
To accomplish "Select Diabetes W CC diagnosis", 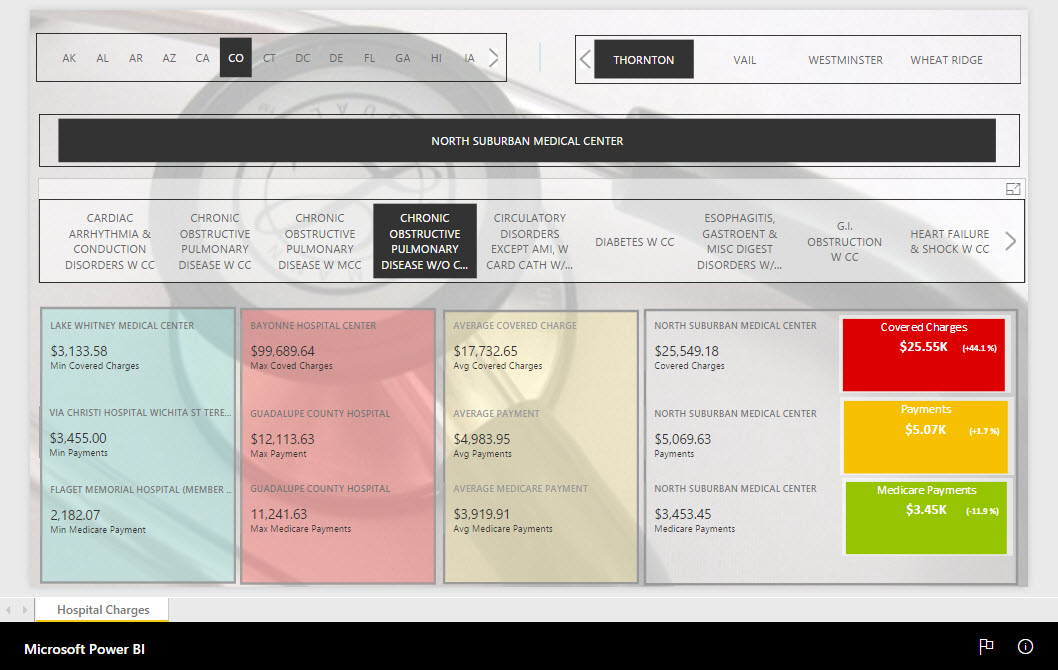I will coord(634,242).
